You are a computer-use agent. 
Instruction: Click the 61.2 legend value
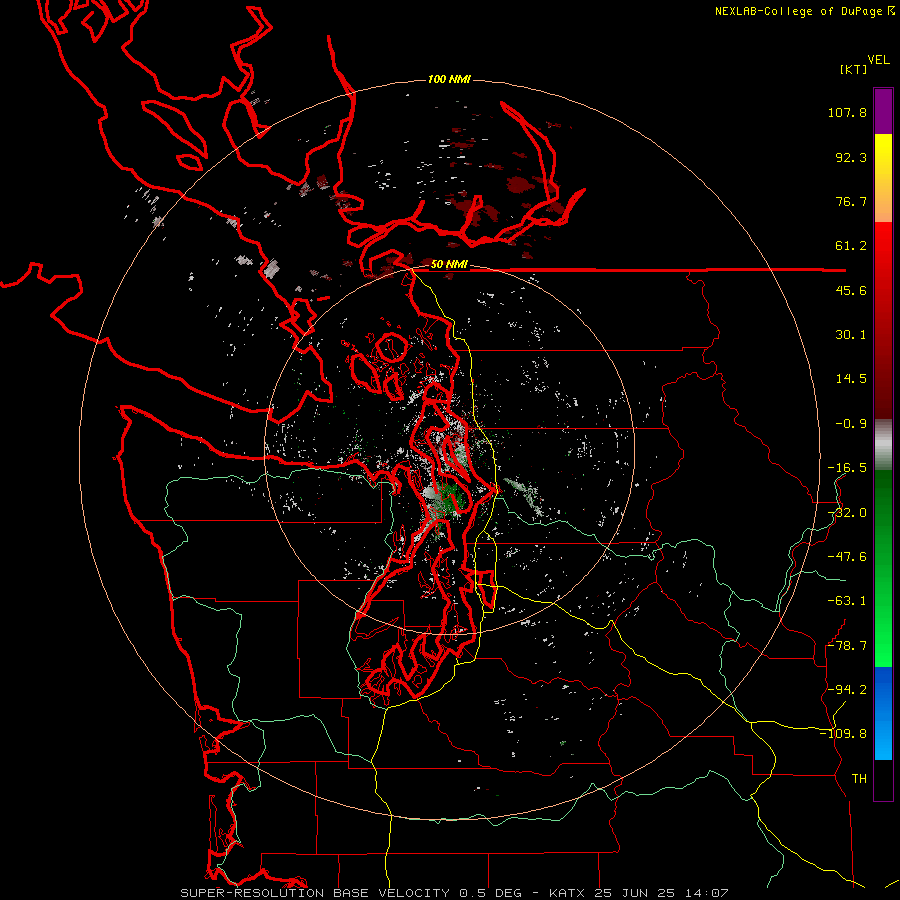[851, 246]
